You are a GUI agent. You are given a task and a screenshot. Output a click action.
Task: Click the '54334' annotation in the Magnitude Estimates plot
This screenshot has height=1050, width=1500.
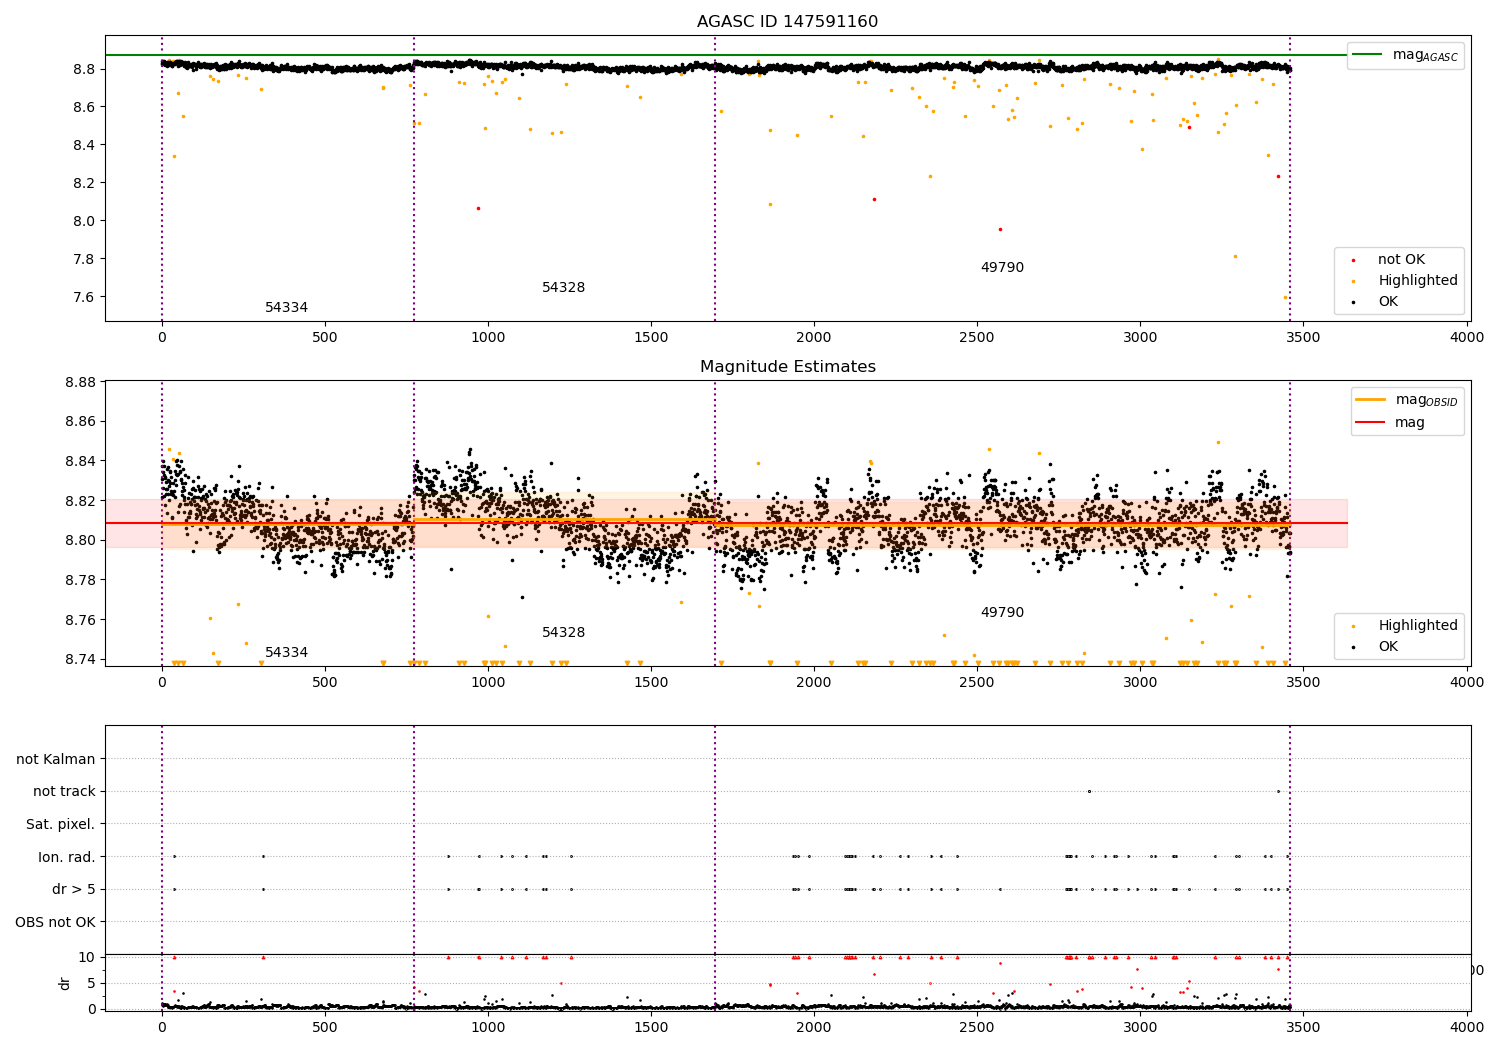pos(286,653)
